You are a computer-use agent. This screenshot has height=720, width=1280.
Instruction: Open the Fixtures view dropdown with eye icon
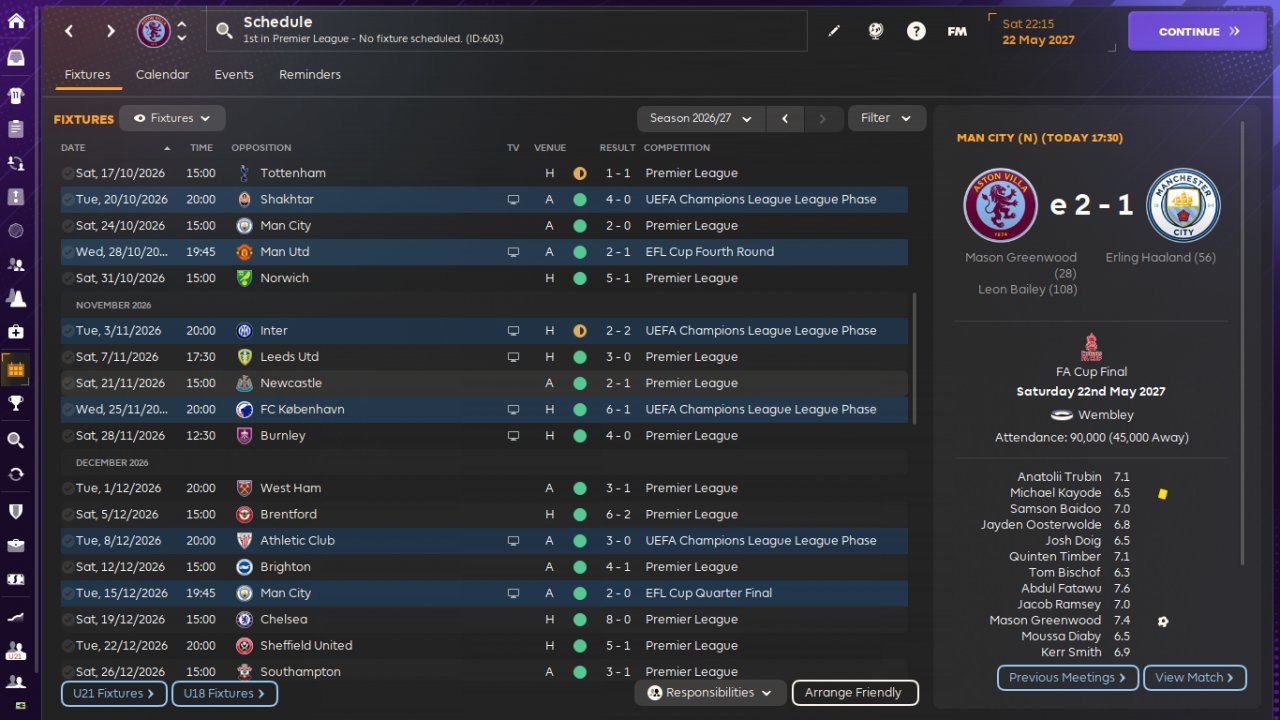pos(172,118)
